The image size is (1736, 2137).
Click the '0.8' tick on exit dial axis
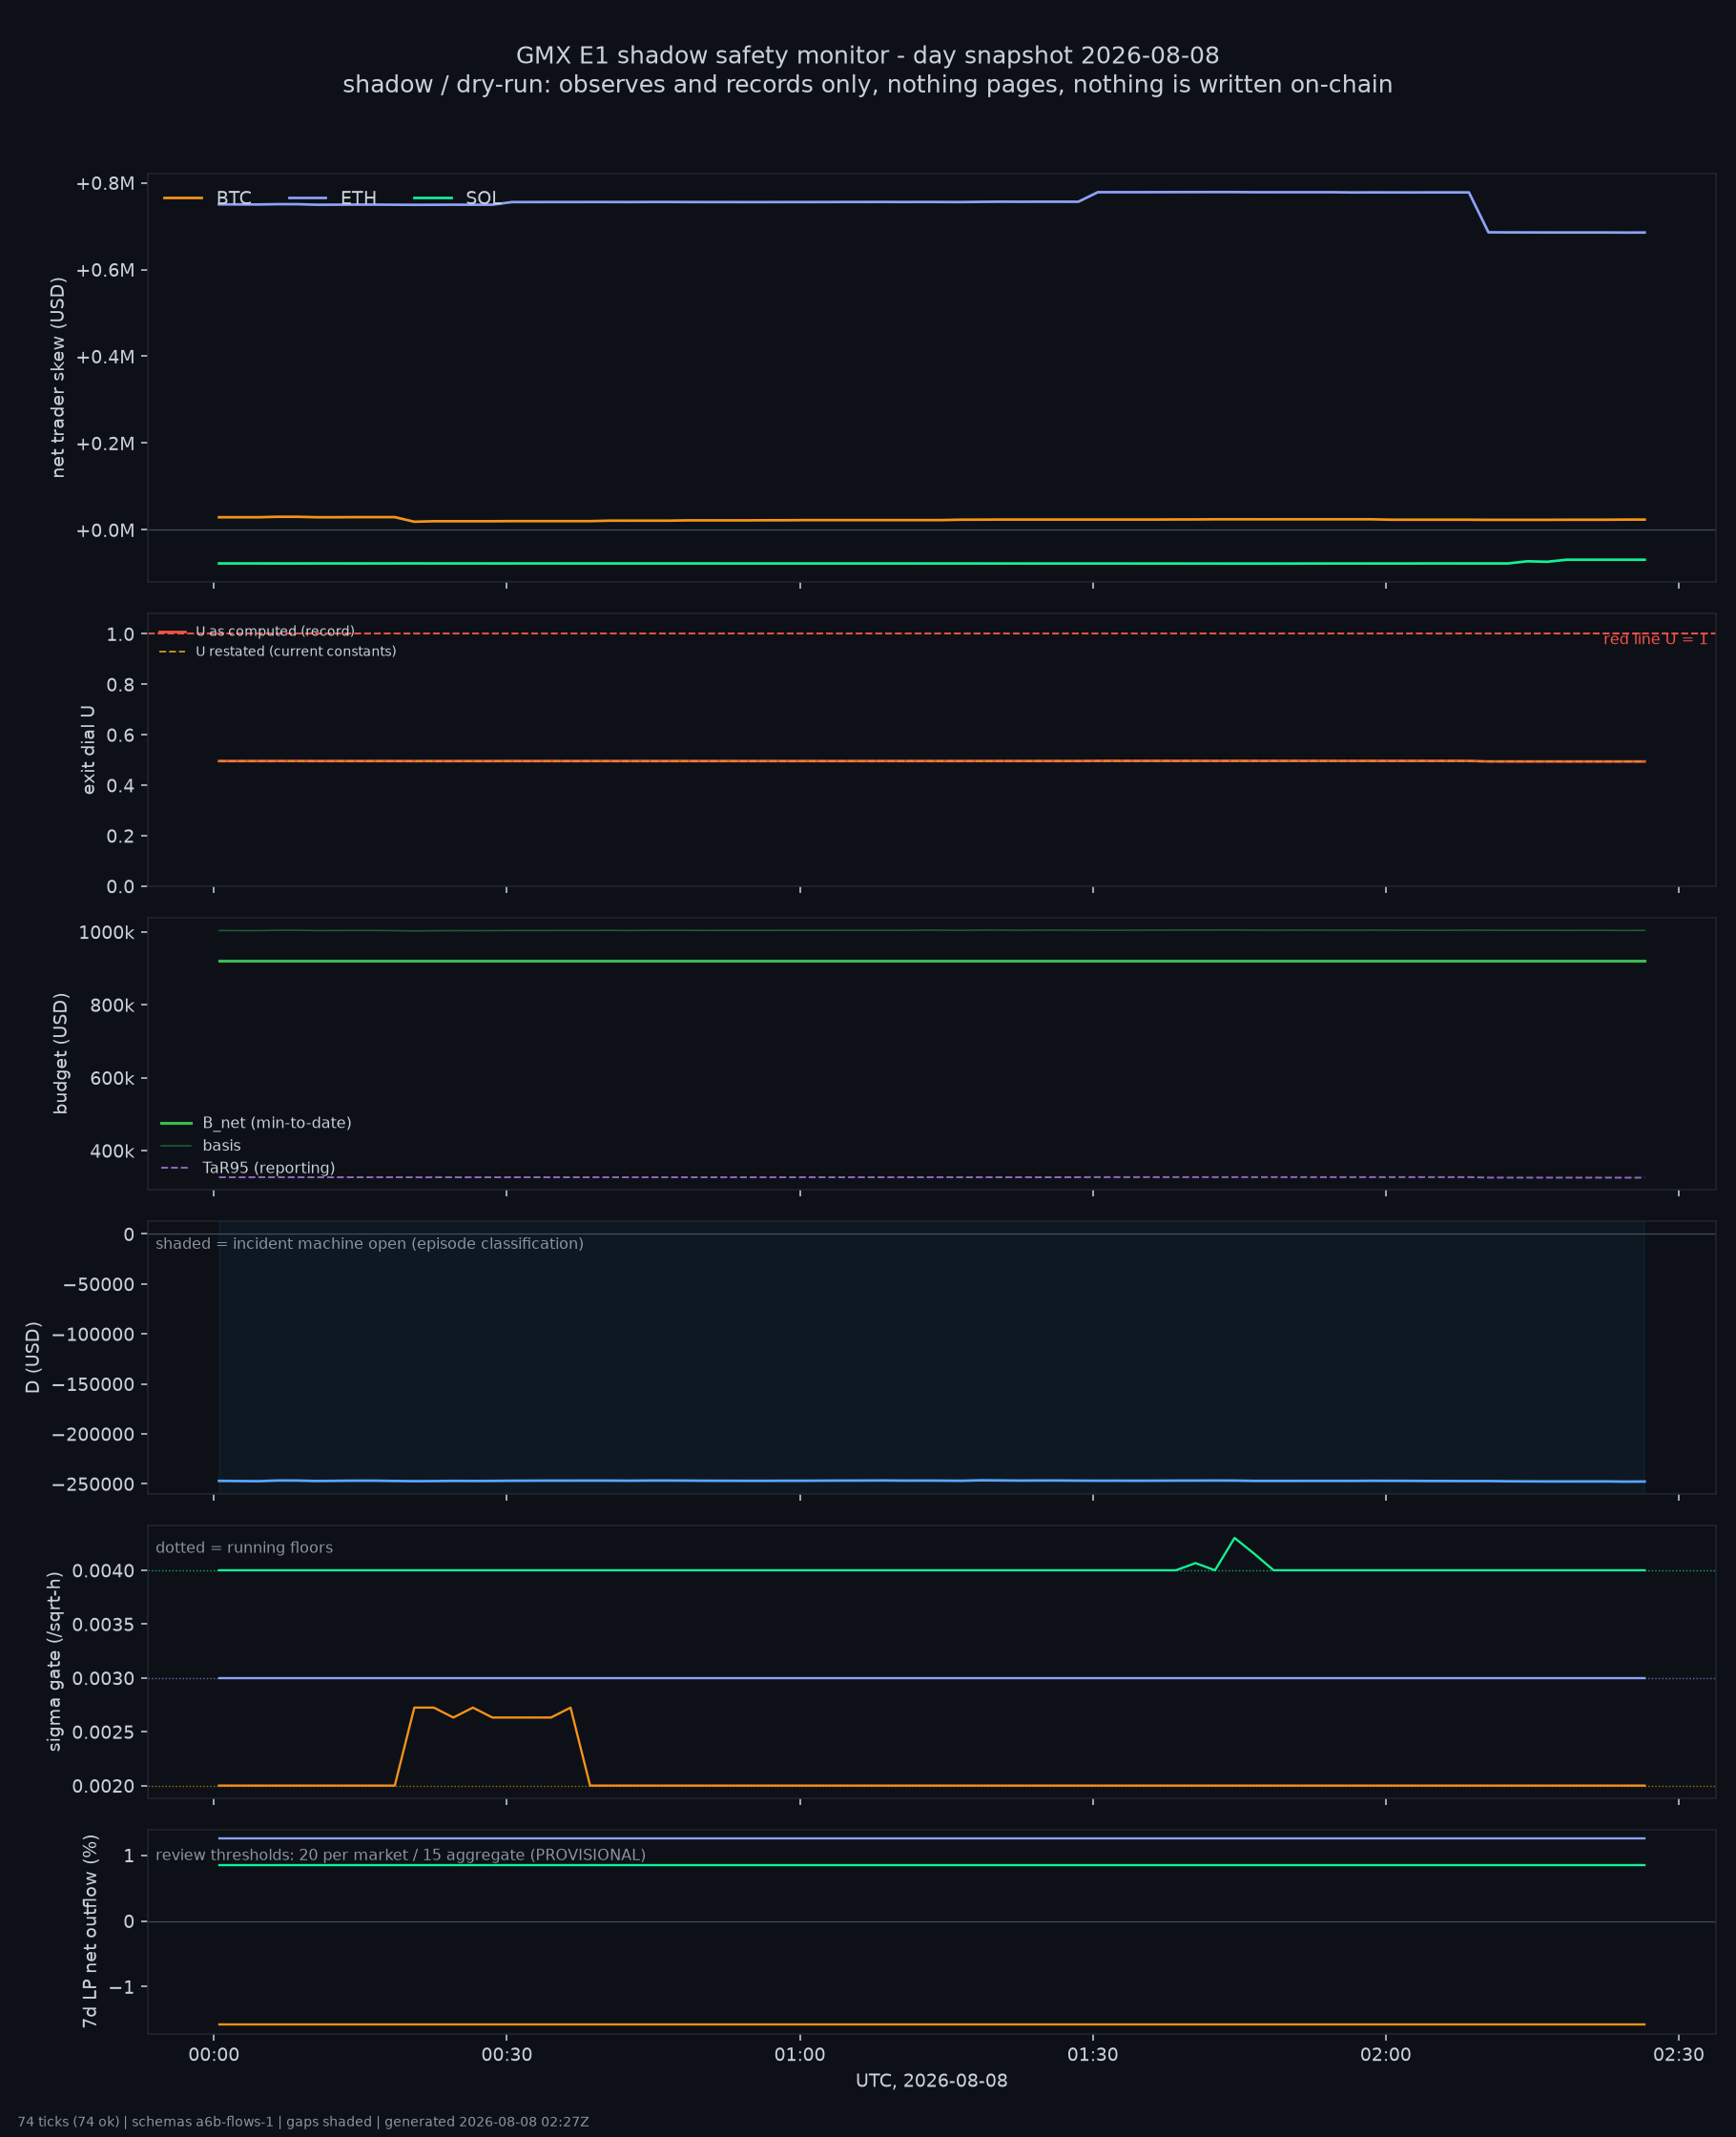tap(121, 685)
